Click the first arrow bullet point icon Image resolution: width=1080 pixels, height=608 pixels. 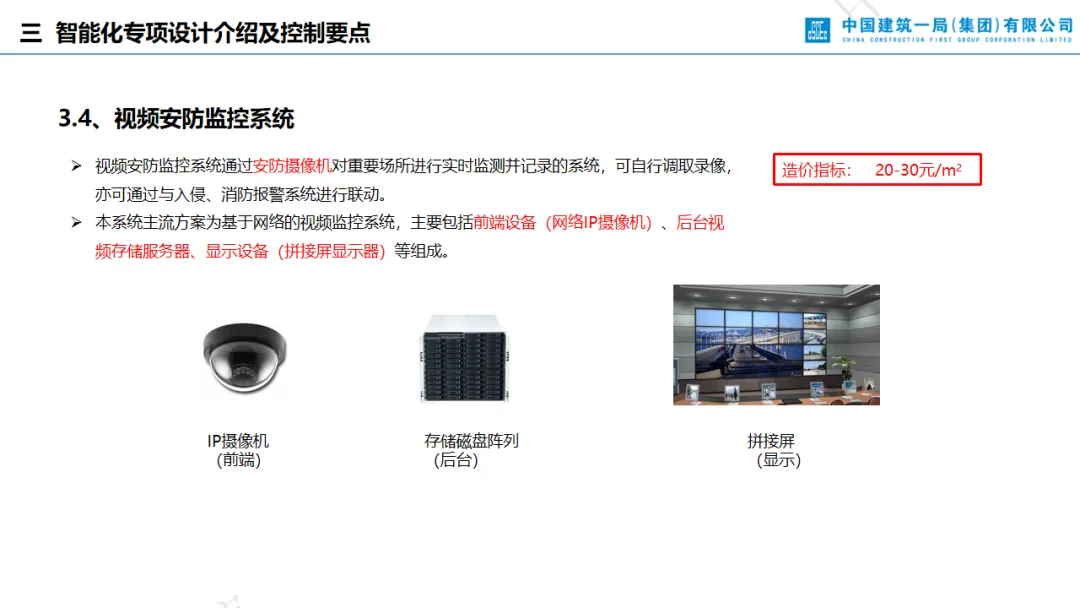pos(76,166)
